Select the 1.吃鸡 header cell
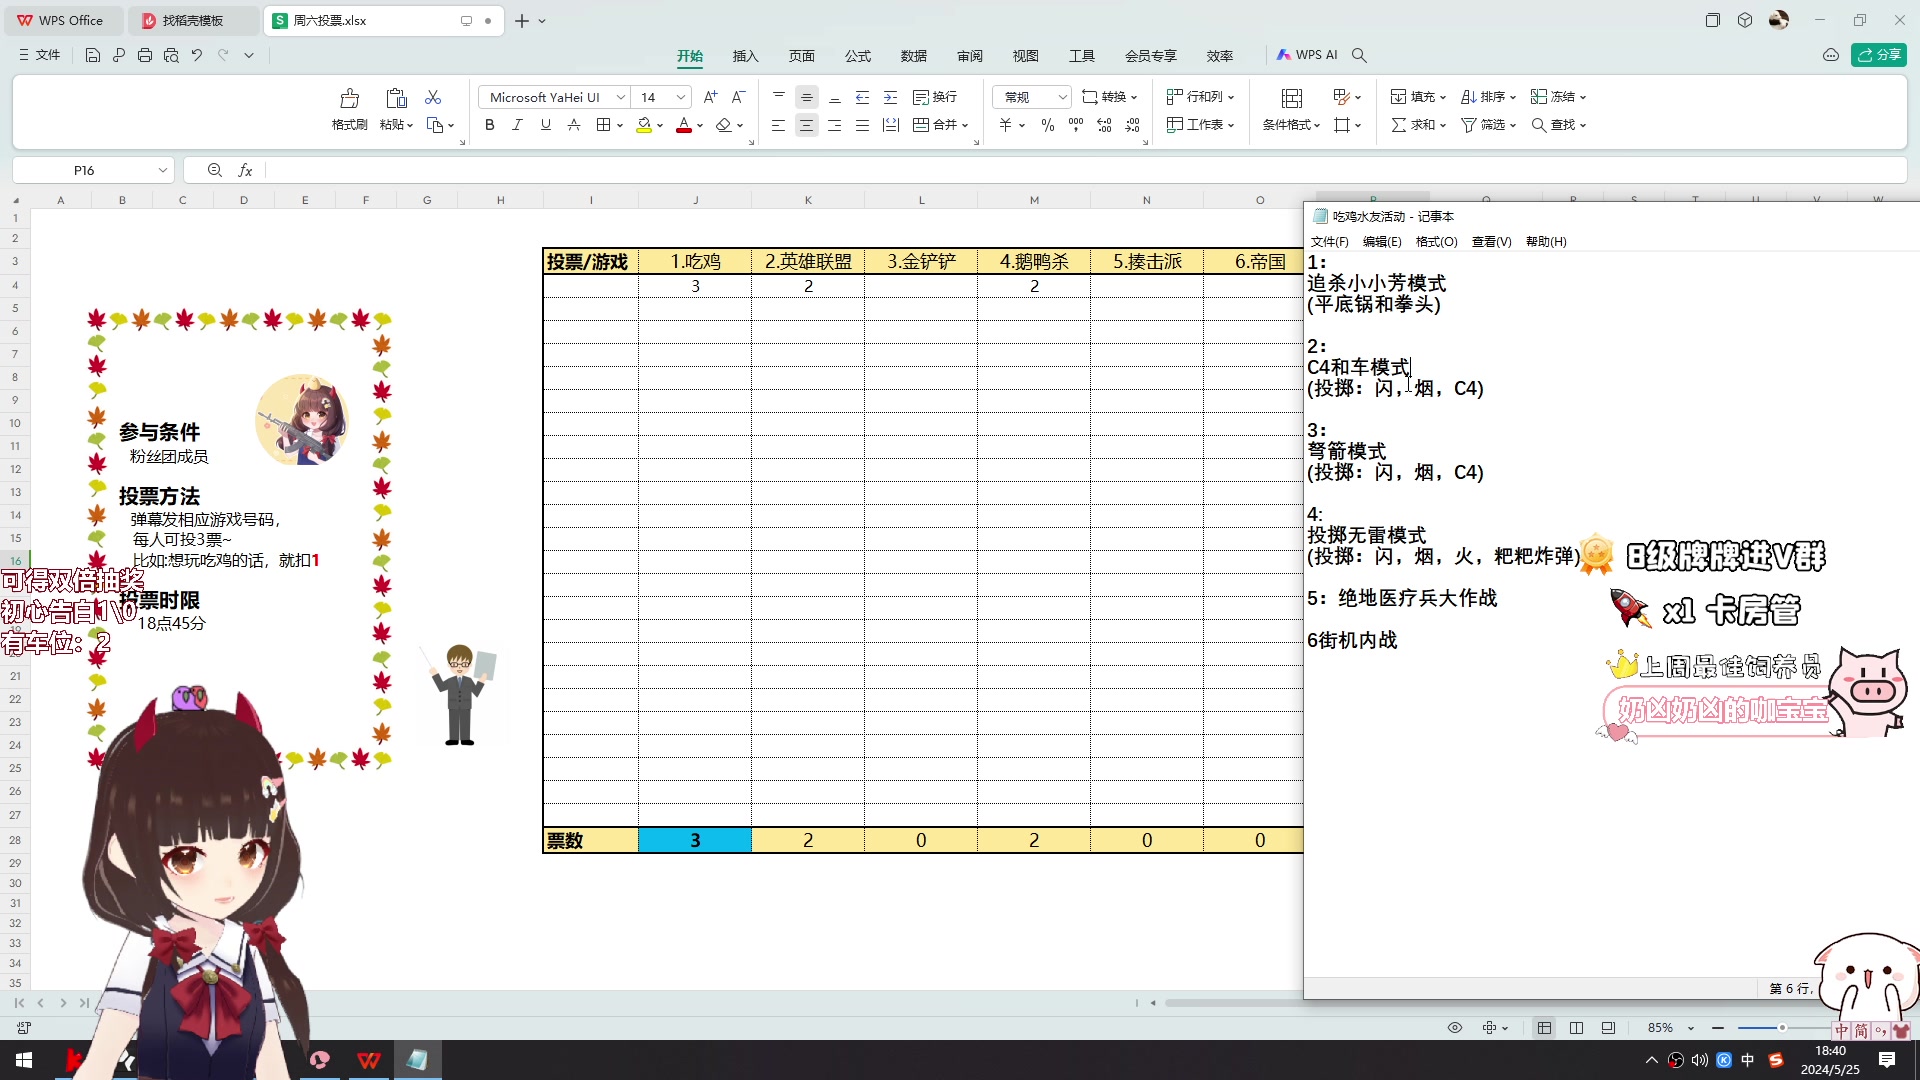 (695, 261)
